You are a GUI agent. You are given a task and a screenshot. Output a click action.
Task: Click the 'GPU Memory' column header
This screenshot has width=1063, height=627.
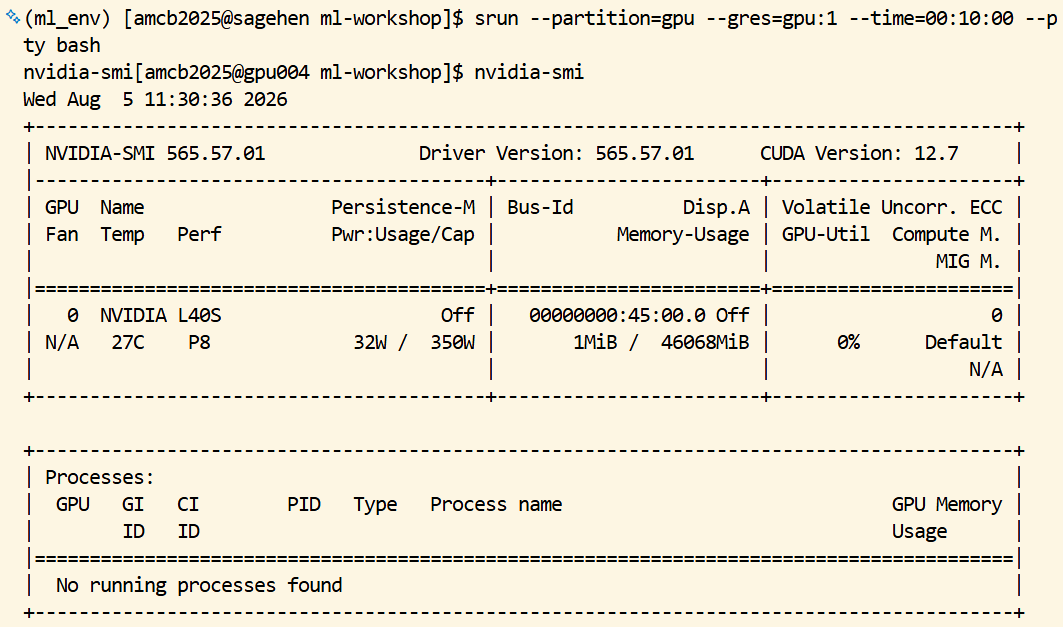(946, 505)
